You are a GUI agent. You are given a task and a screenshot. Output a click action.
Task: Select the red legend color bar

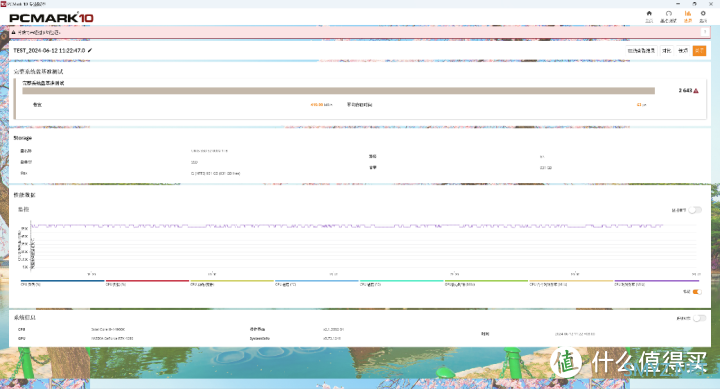click(147, 280)
